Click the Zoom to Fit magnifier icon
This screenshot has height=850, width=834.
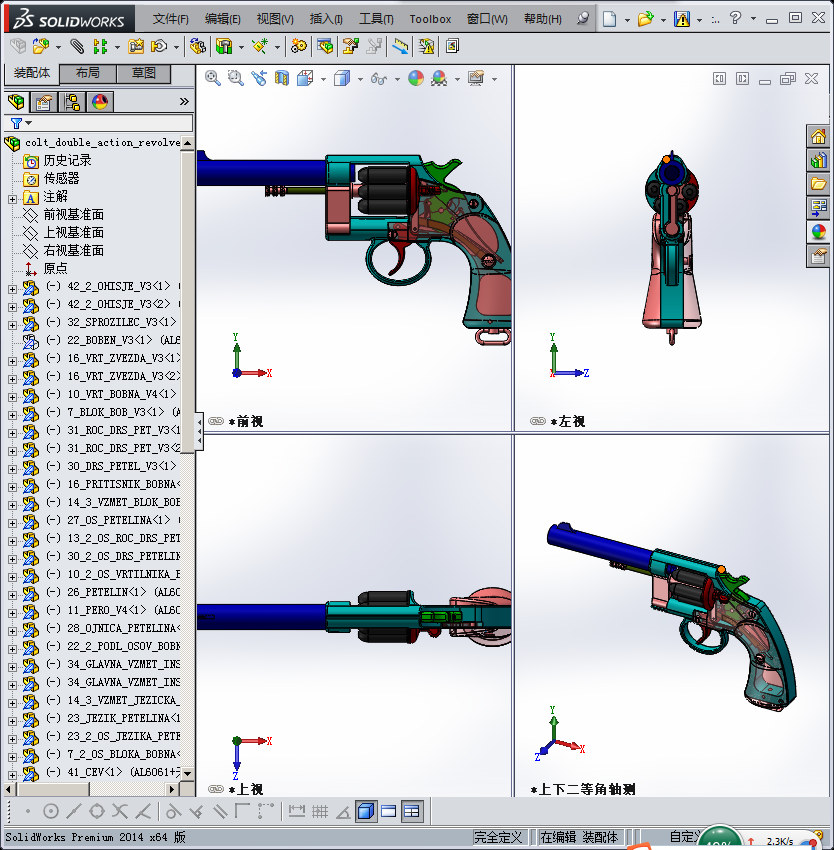pyautogui.click(x=213, y=79)
